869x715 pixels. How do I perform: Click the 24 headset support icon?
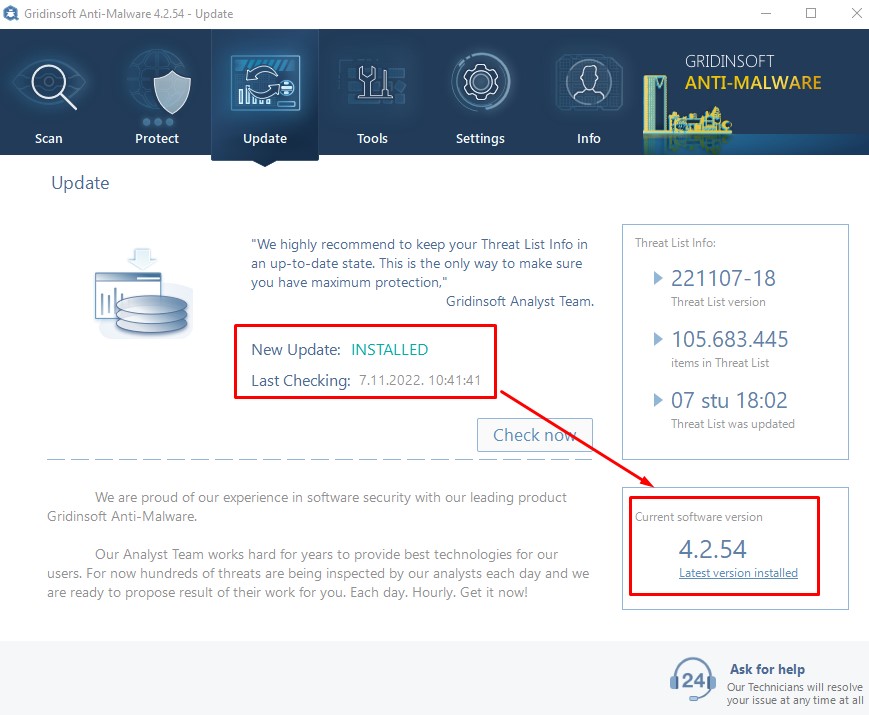click(693, 680)
